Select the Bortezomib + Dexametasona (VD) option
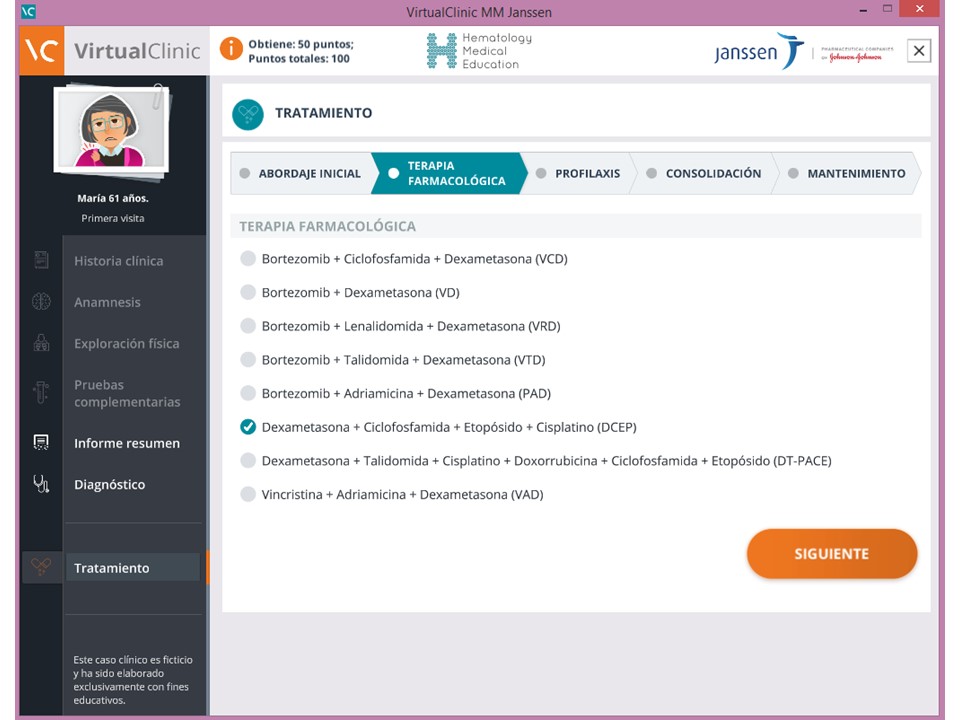Image resolution: width=960 pixels, height=720 pixels. [248, 292]
